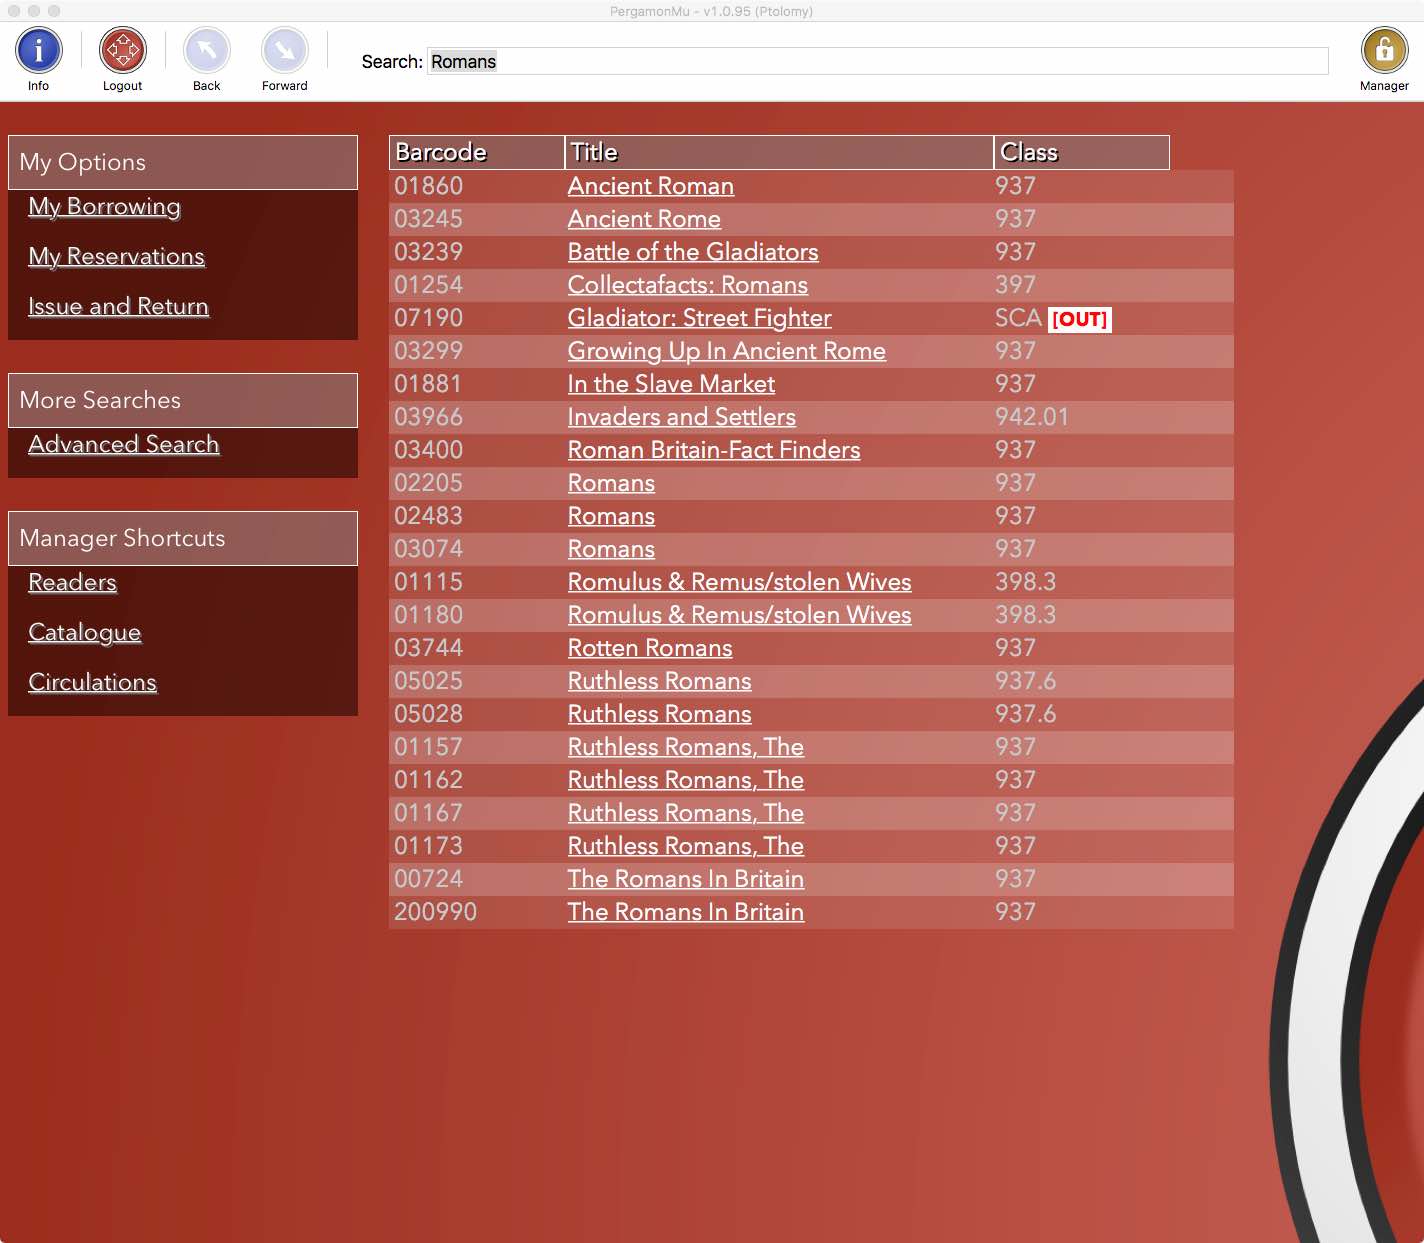
Task: Open Ruthless Romans, The barcode 01162
Action: click(686, 780)
